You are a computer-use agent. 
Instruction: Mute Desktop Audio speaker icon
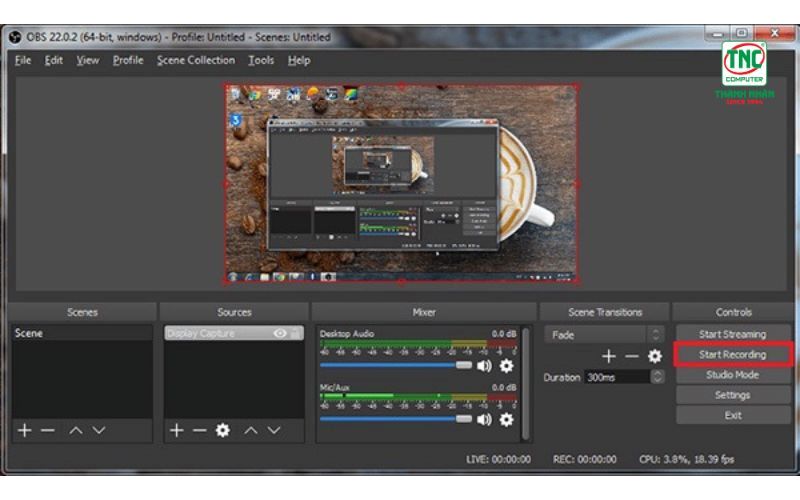(x=484, y=365)
